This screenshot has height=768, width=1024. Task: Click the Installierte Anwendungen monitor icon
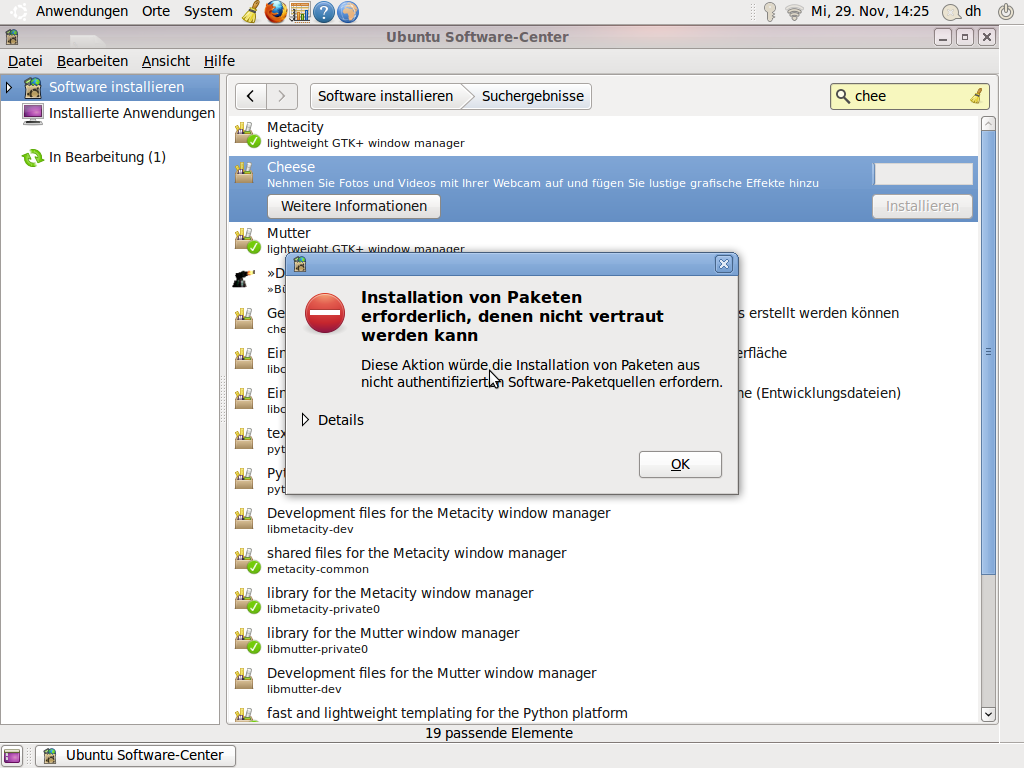tap(33, 114)
